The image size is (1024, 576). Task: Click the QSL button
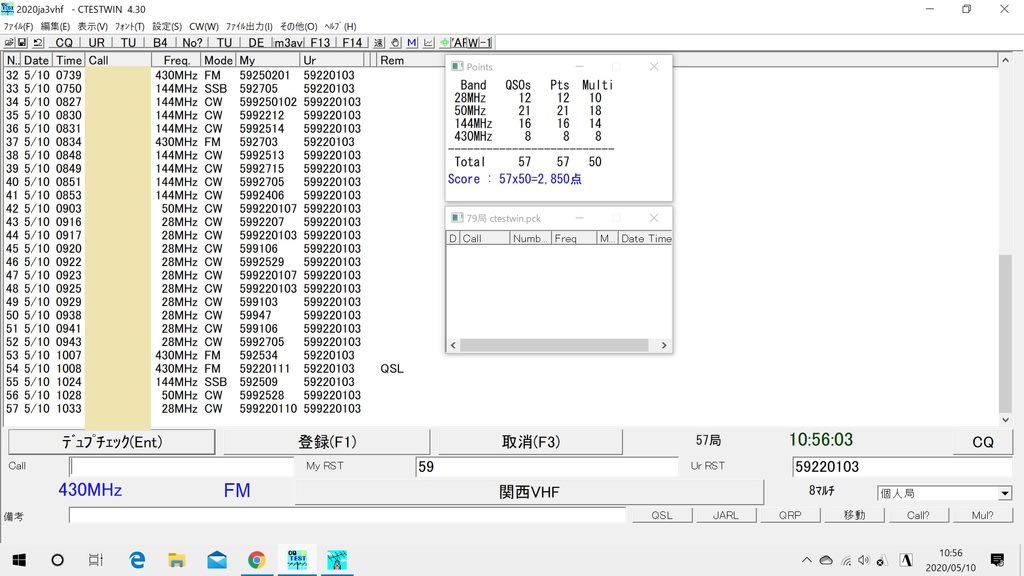point(662,515)
